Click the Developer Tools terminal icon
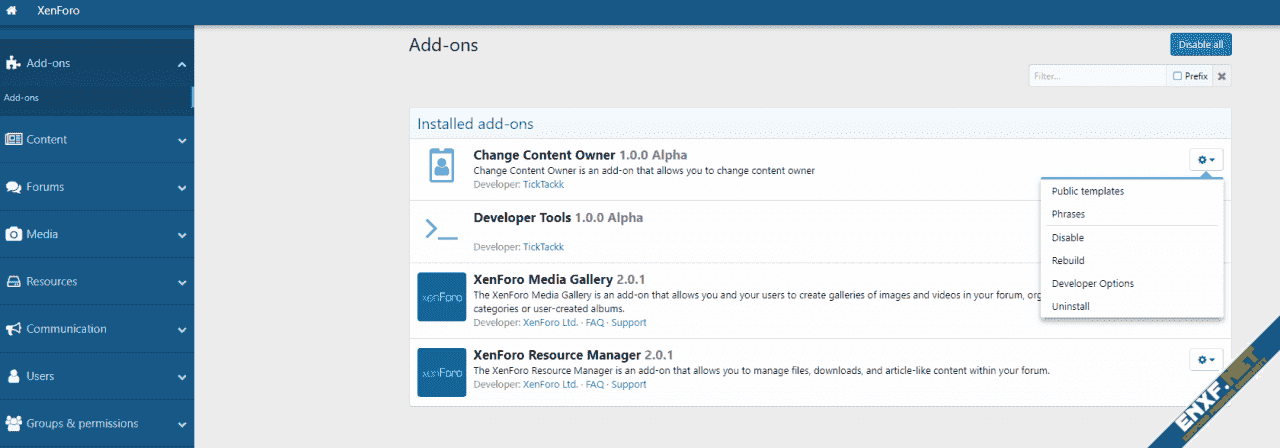Viewport: 1280px width, 448px height. point(441,229)
